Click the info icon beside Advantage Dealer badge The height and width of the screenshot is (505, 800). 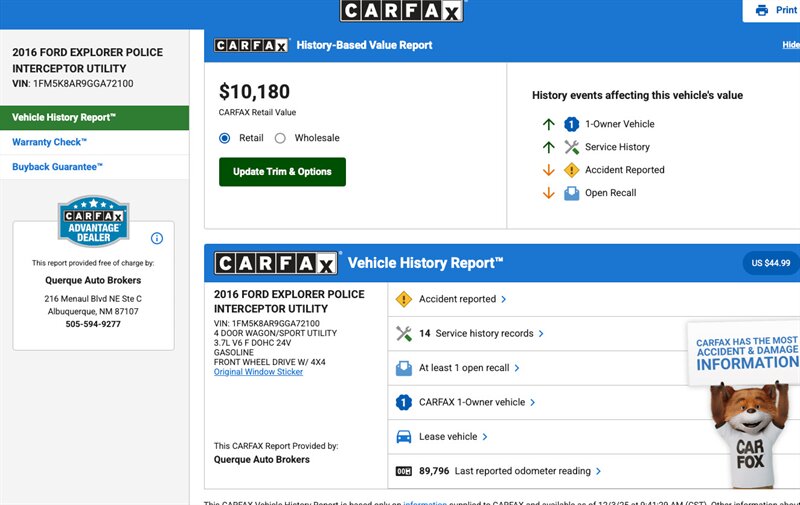[x=156, y=238]
